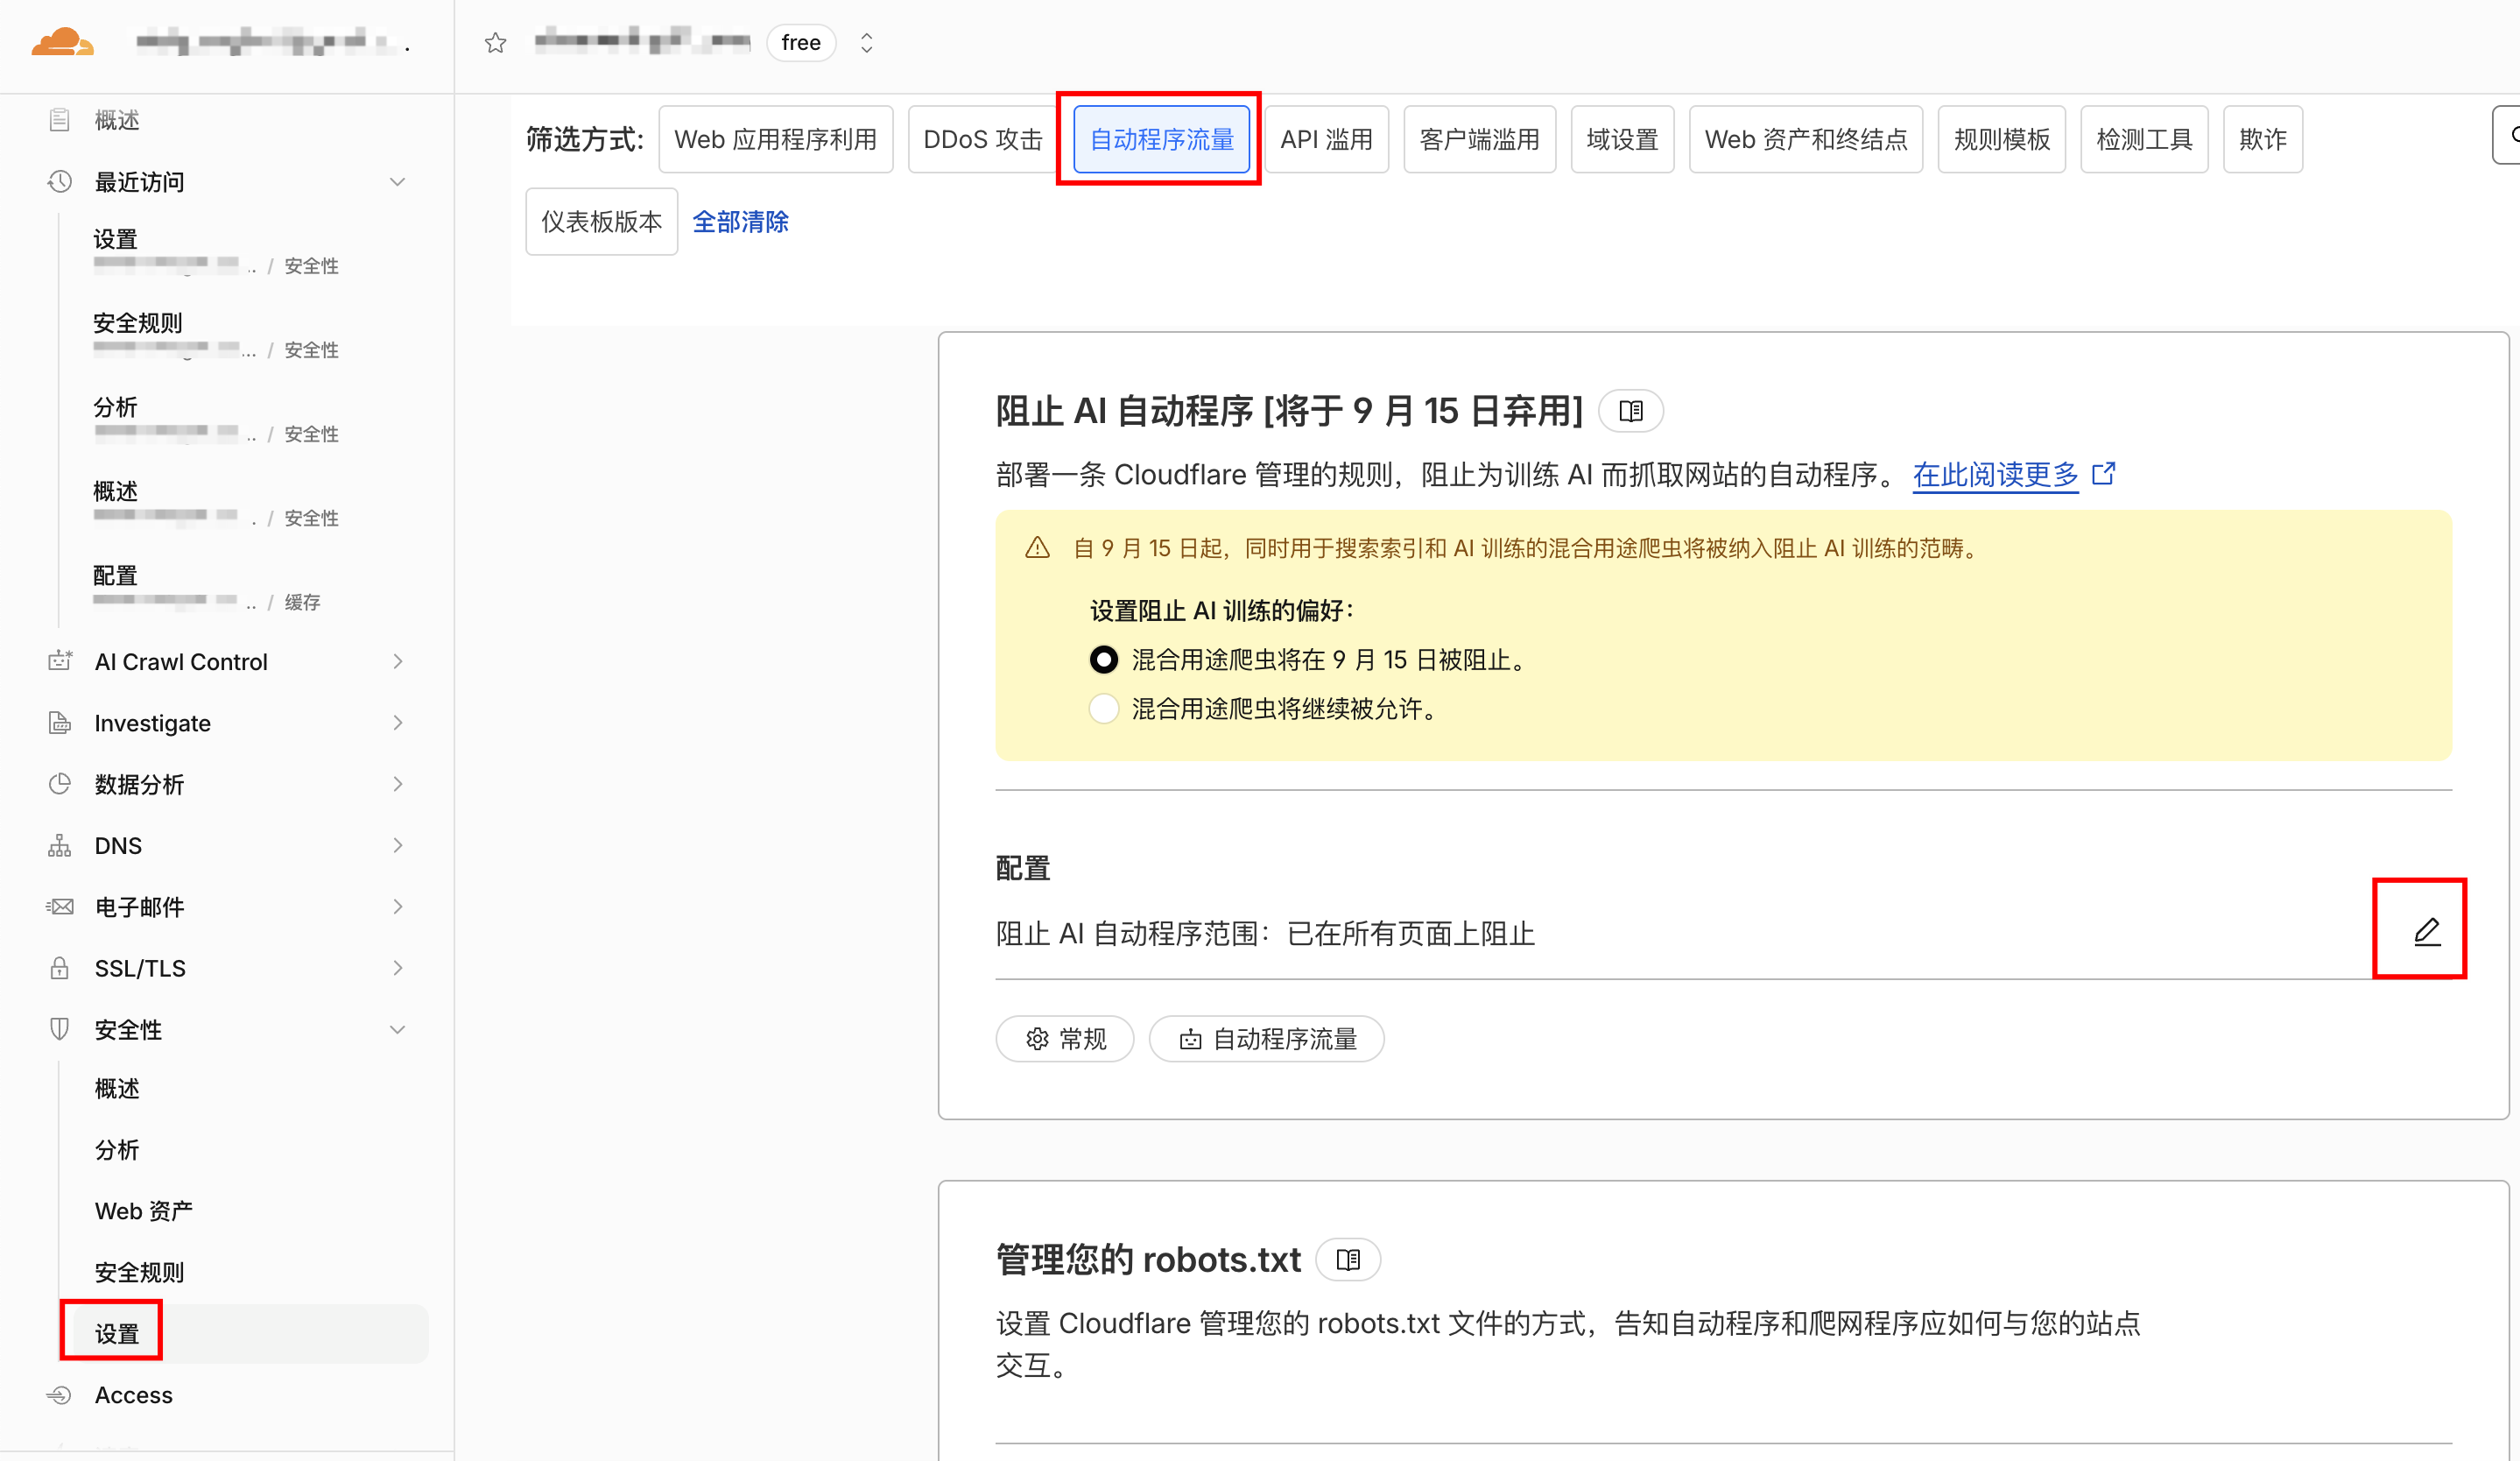Edit 阻止 AI 自动程序范围 with pencil icon

[x=2426, y=931]
